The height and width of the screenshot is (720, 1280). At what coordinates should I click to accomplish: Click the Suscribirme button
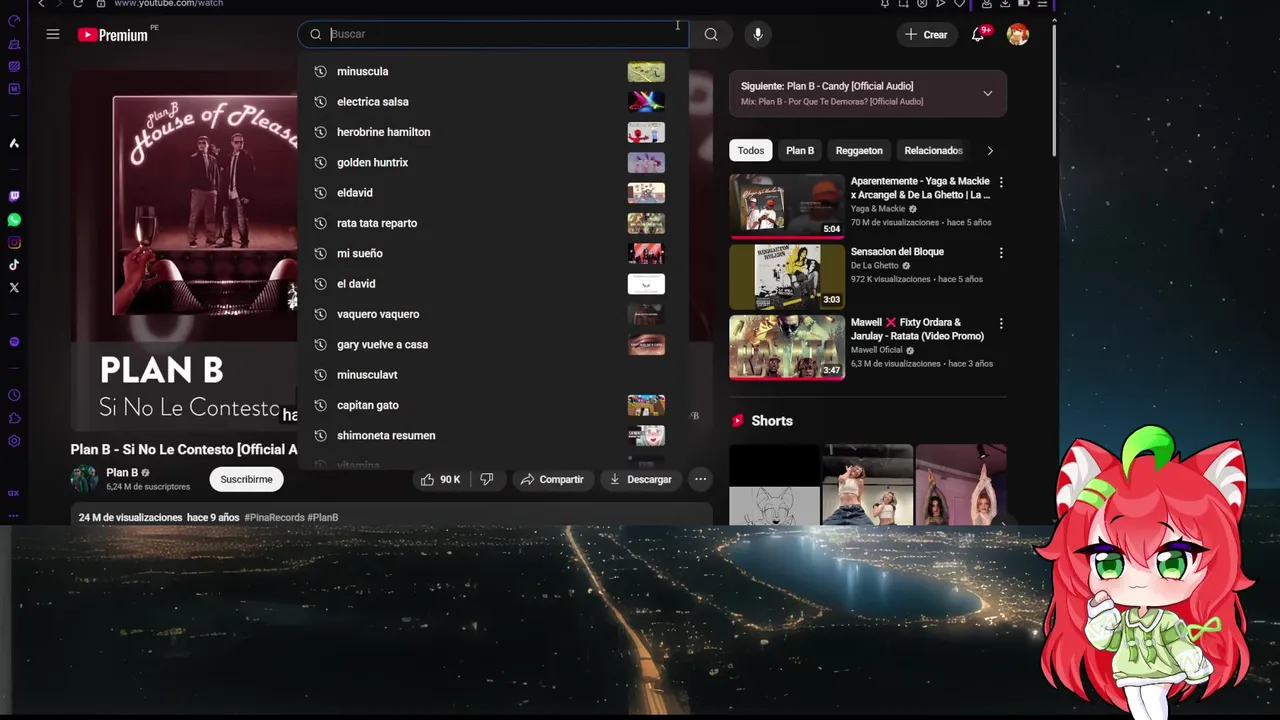point(246,479)
